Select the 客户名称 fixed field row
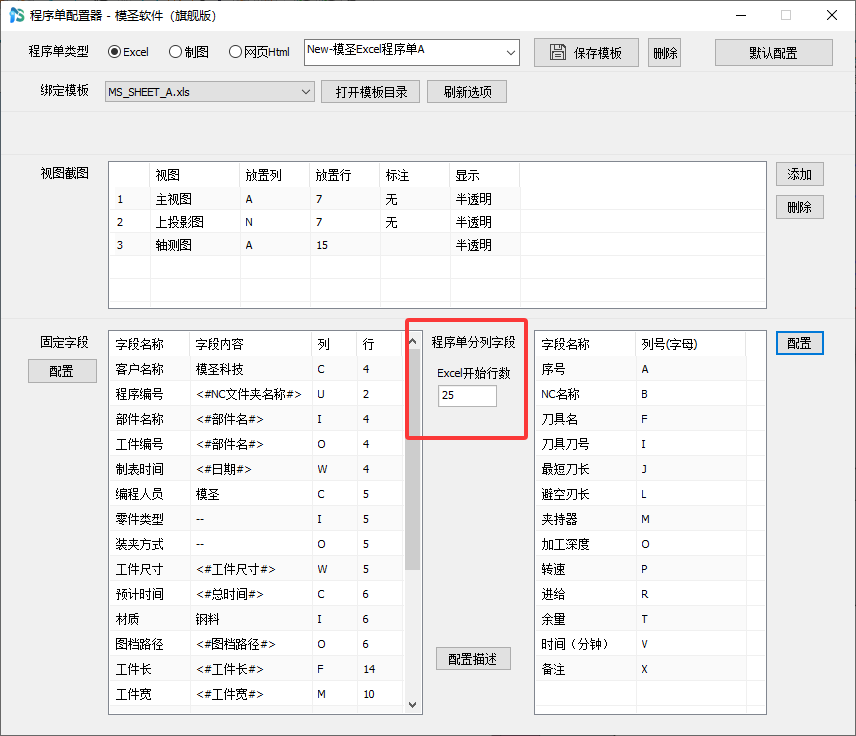856x736 pixels. click(x=257, y=369)
